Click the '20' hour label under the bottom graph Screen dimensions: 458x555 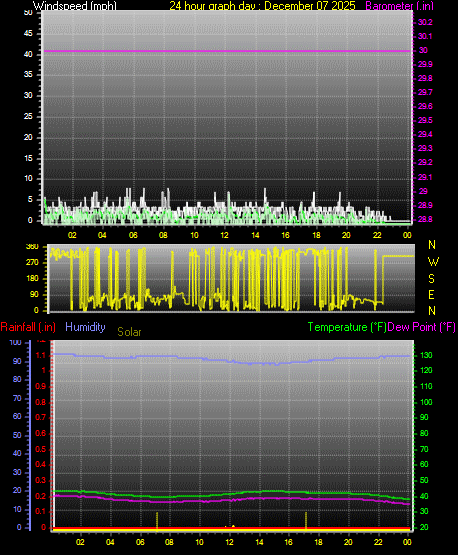tap(348, 542)
